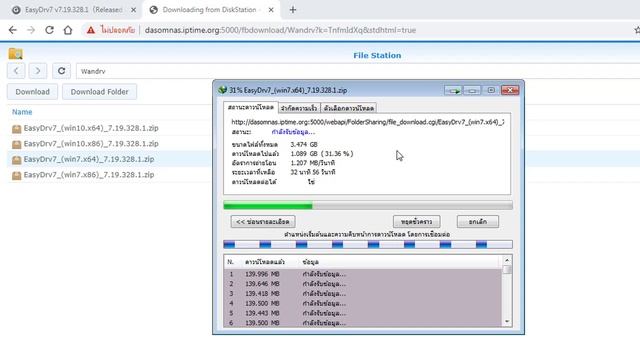This screenshot has width=640, height=360.
Task: Click the pause button (หยุดชั่วคราว)
Action: point(416,222)
